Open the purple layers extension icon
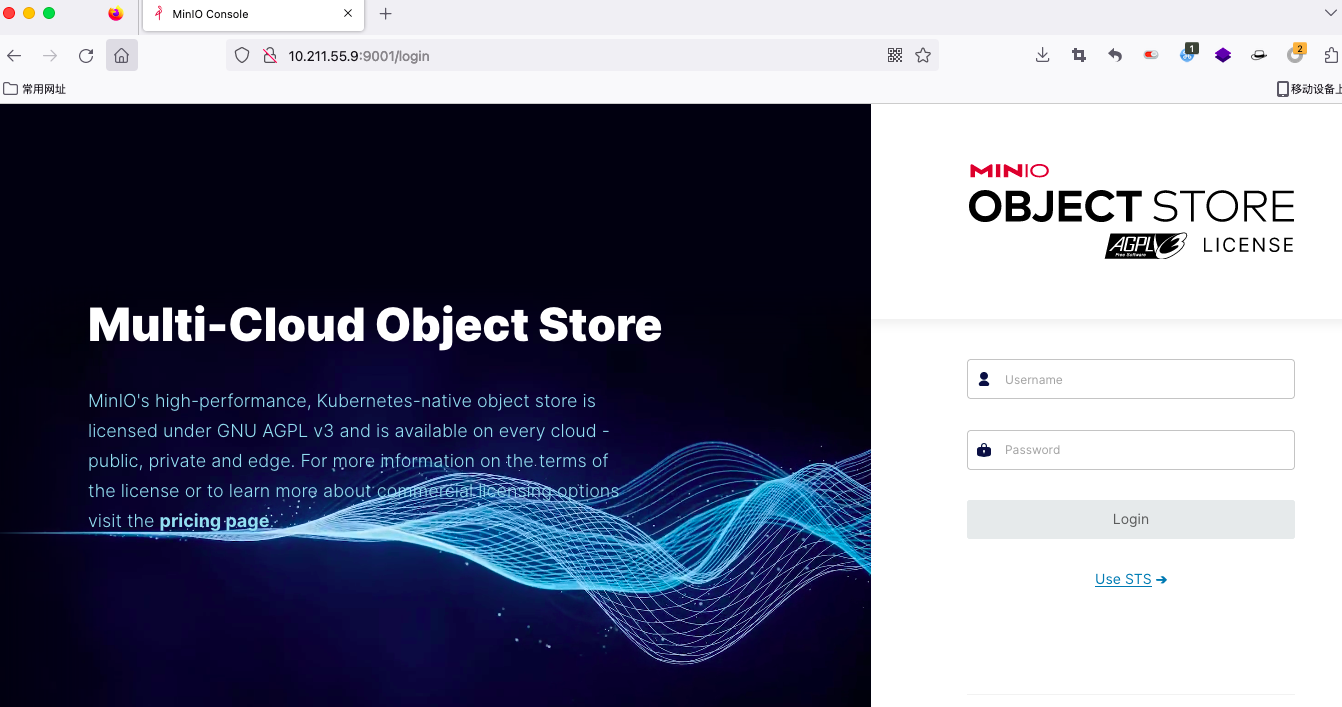The height and width of the screenshot is (707, 1342). [x=1222, y=55]
